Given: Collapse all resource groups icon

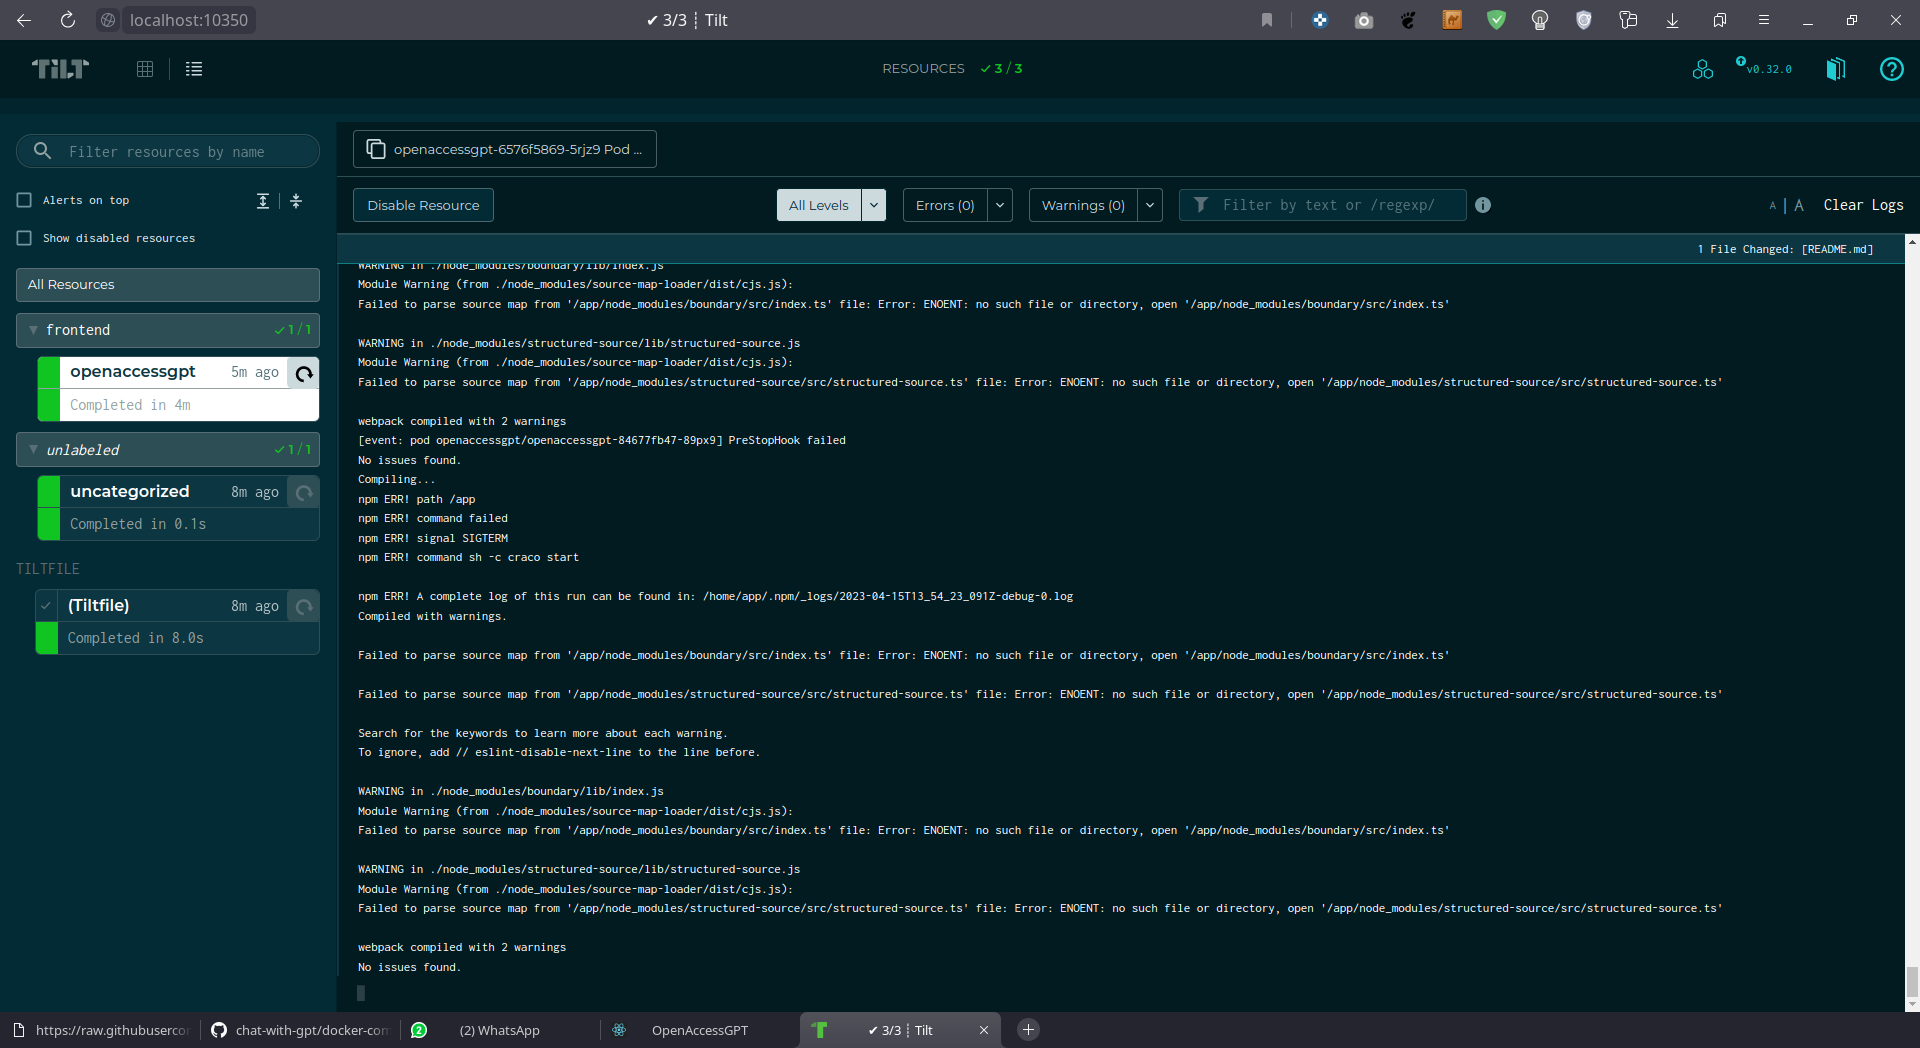Looking at the screenshot, I should (296, 201).
